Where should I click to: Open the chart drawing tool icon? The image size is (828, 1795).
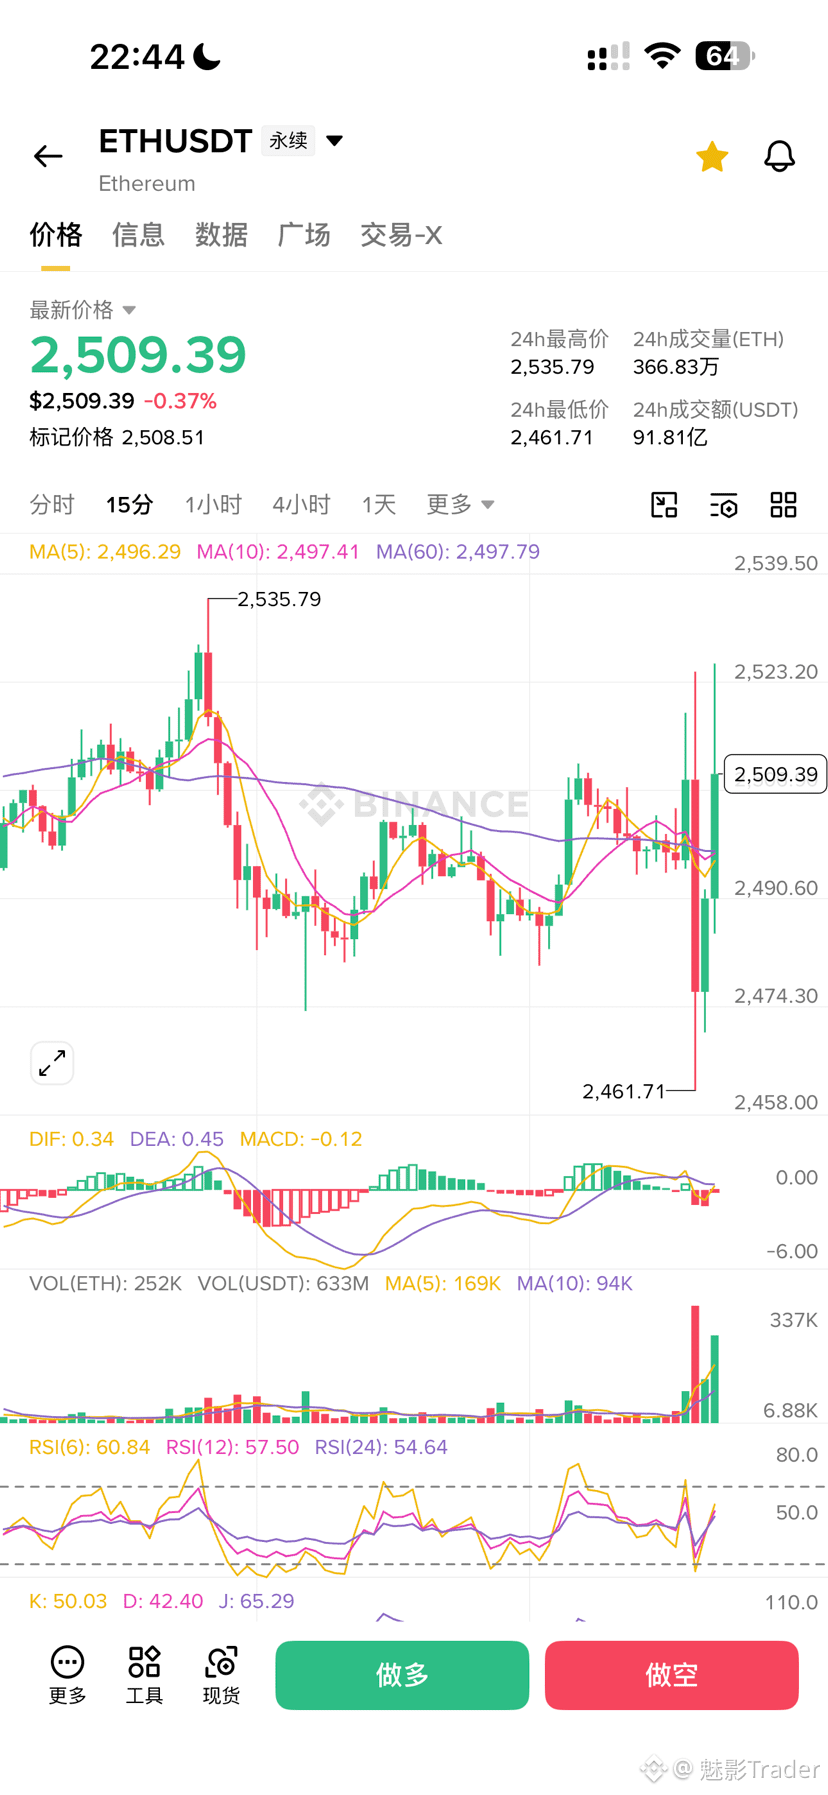pos(664,505)
